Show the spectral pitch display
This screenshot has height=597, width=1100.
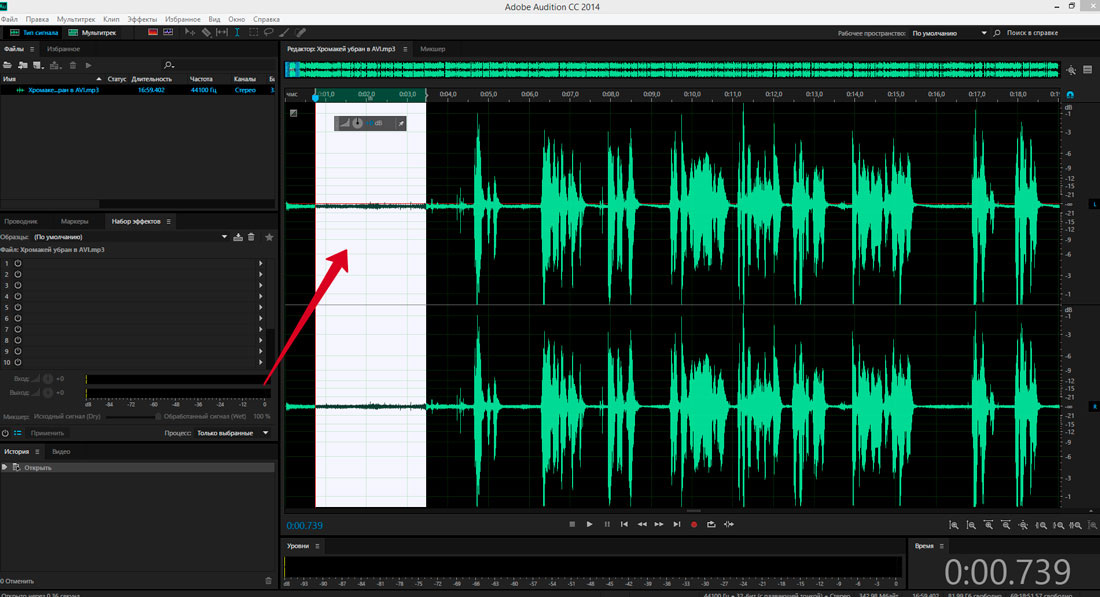click(x=168, y=32)
